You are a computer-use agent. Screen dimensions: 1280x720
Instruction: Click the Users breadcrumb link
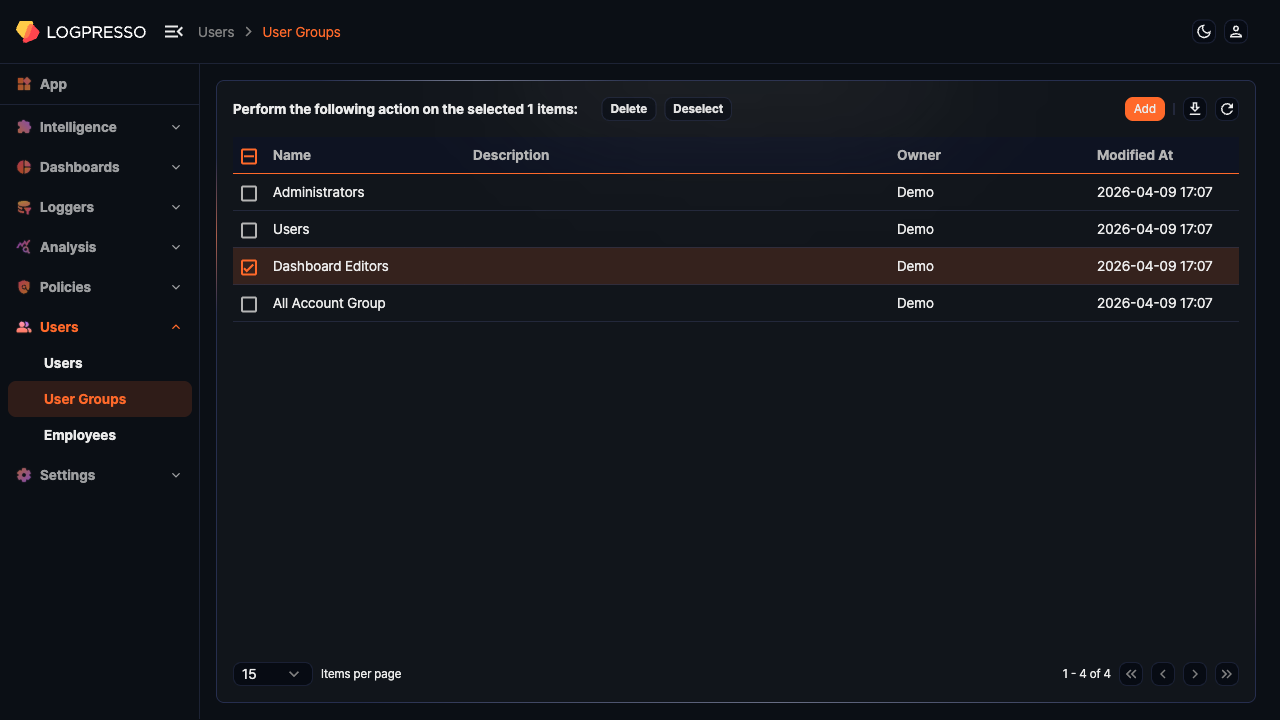pyautogui.click(x=216, y=32)
